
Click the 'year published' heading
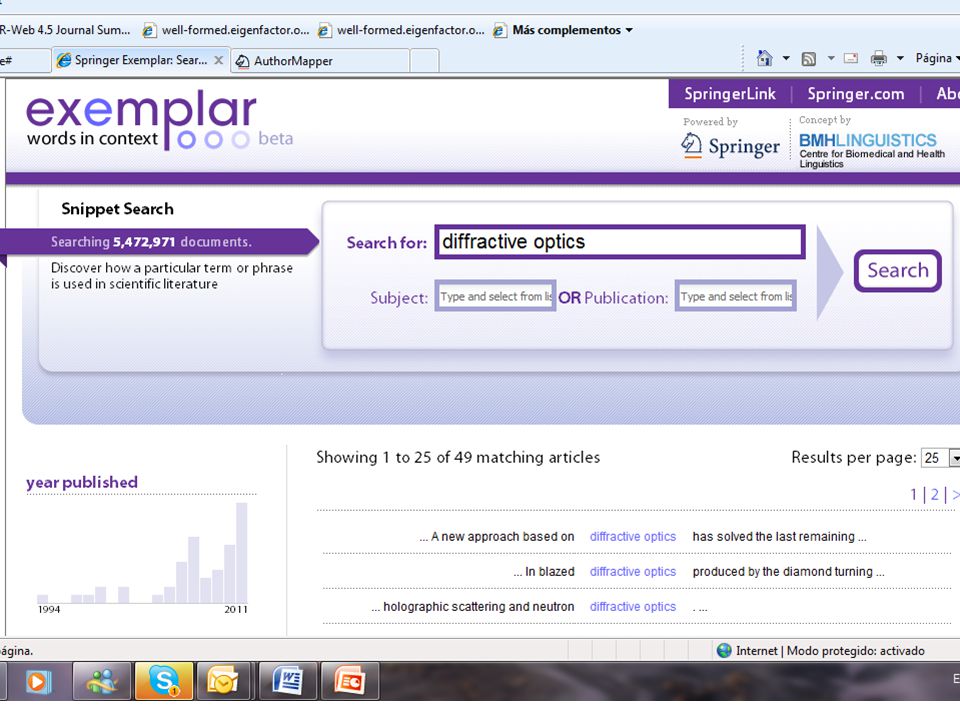tap(81, 482)
